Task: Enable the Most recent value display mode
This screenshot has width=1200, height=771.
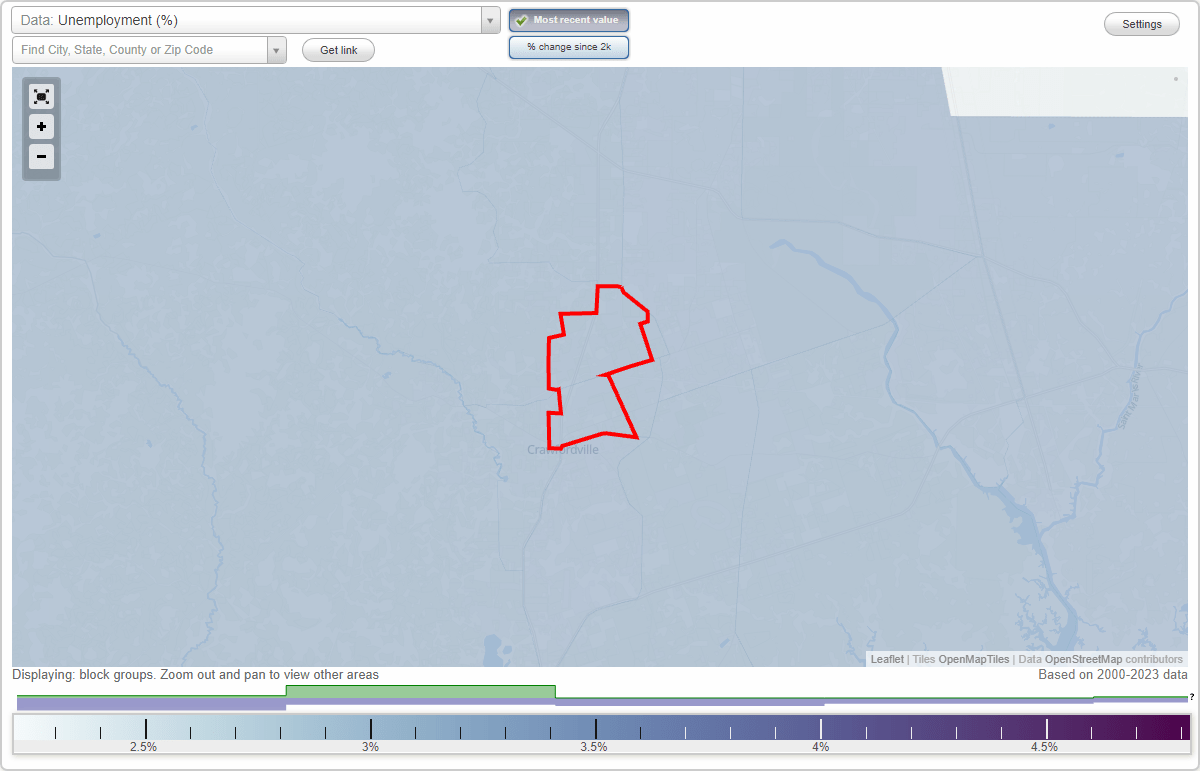Action: tap(568, 20)
